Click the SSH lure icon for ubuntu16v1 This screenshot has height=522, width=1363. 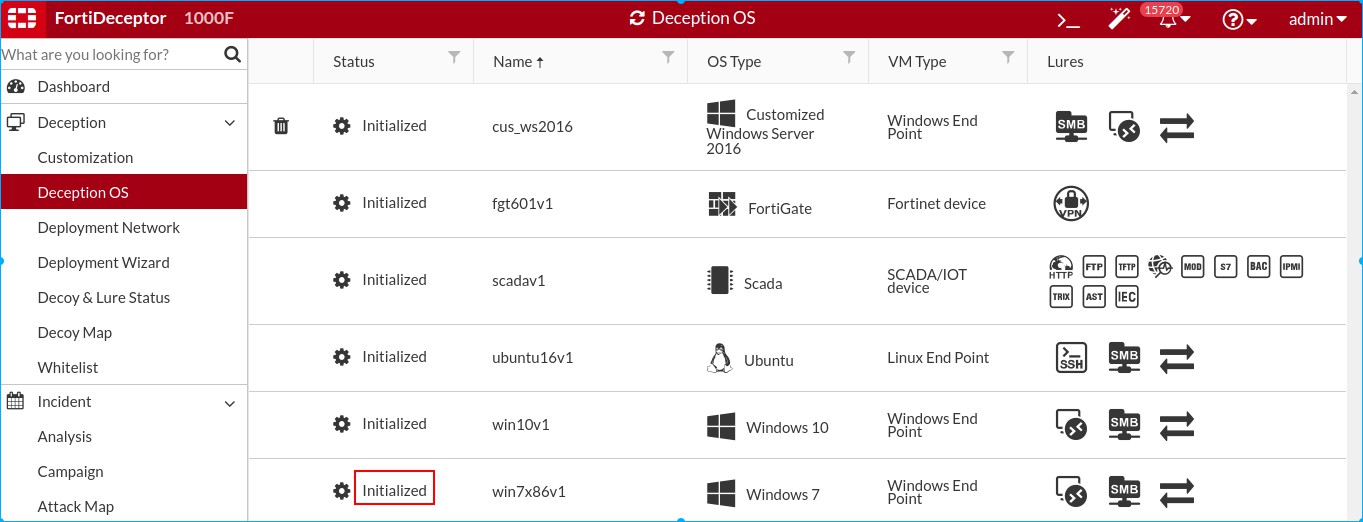coord(1071,358)
